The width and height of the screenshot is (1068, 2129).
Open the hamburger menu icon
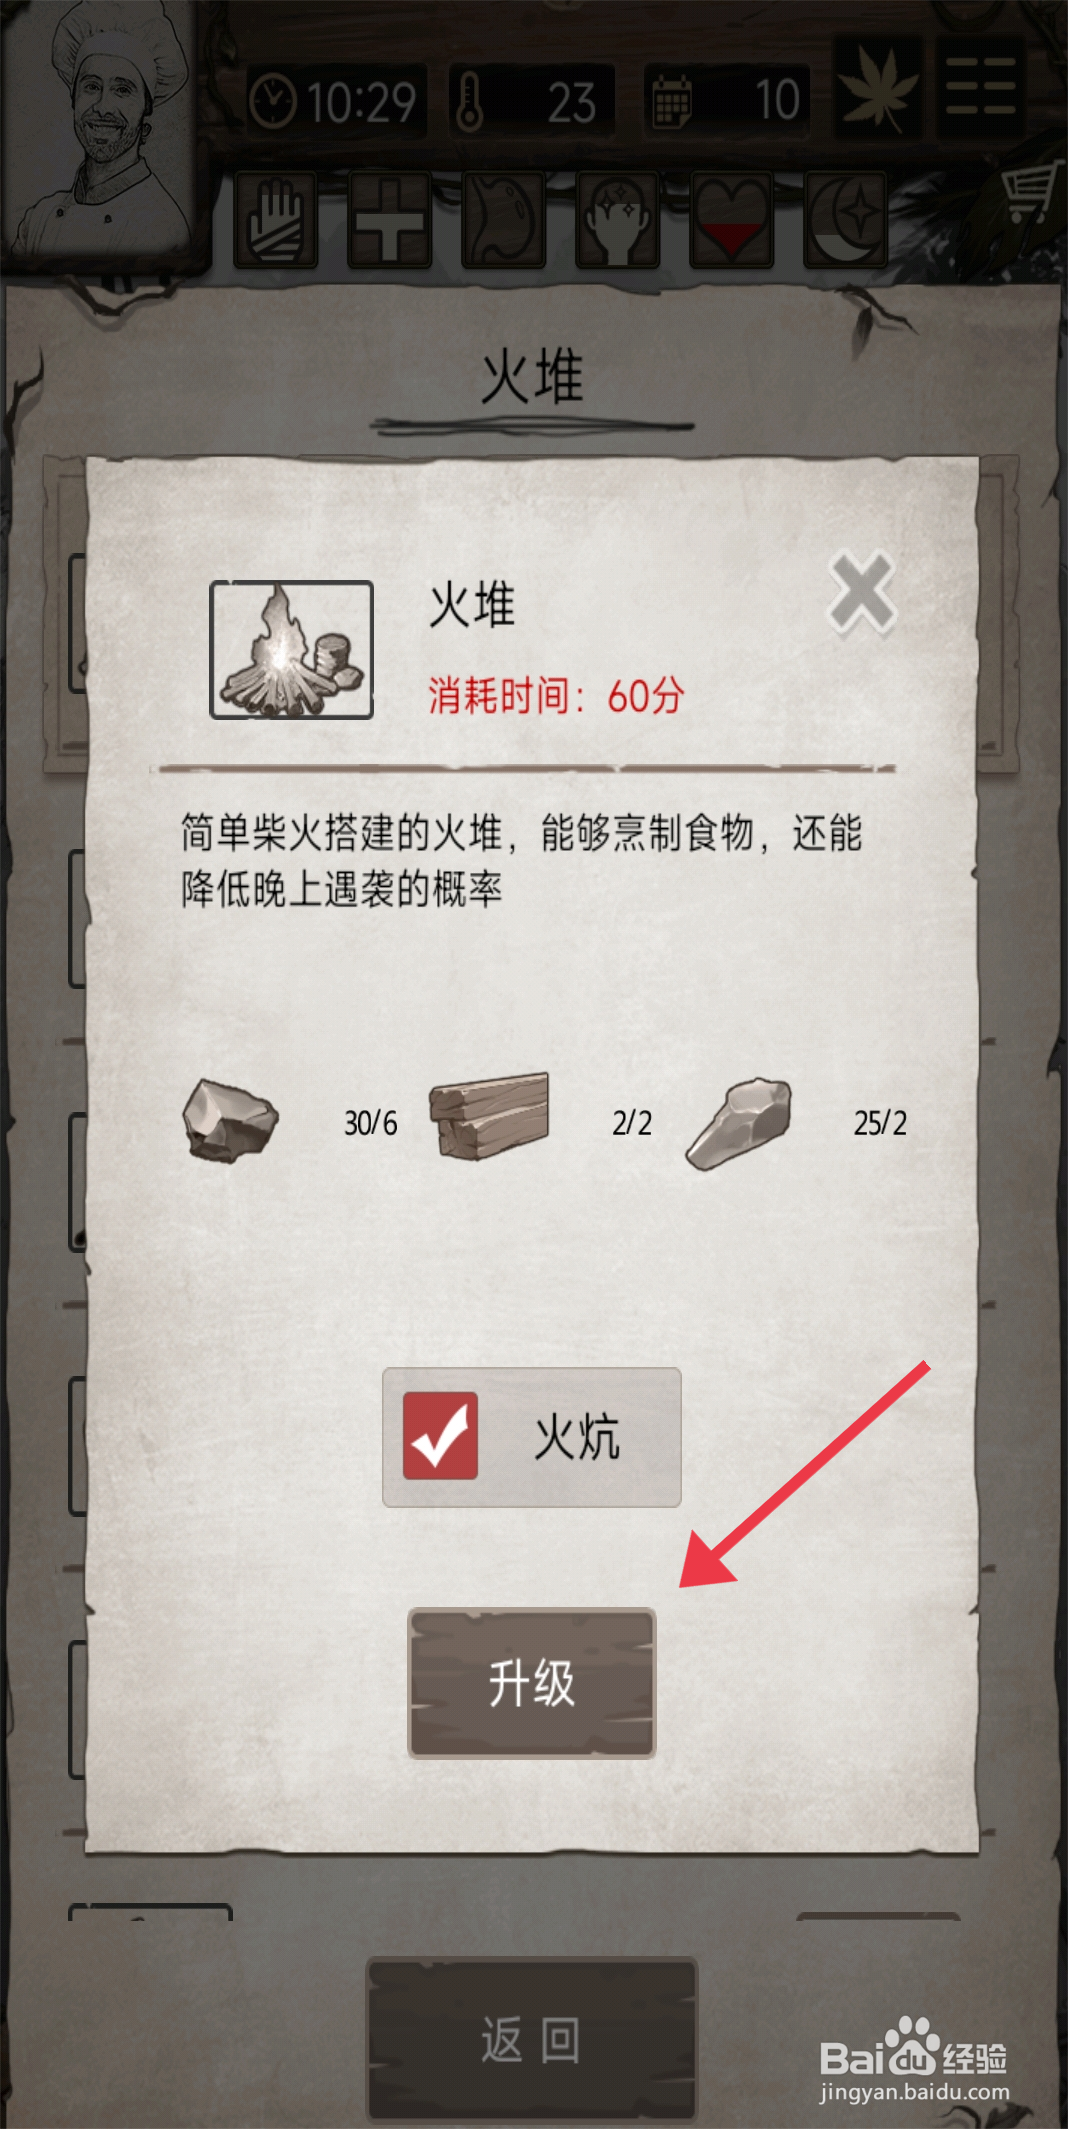(x=981, y=88)
